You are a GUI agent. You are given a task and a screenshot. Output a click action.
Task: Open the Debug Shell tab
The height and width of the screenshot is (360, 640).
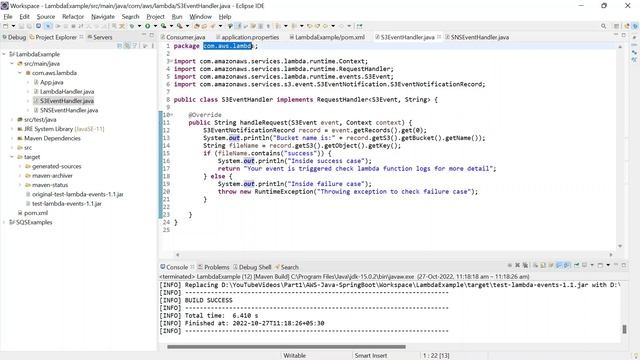click(252, 267)
